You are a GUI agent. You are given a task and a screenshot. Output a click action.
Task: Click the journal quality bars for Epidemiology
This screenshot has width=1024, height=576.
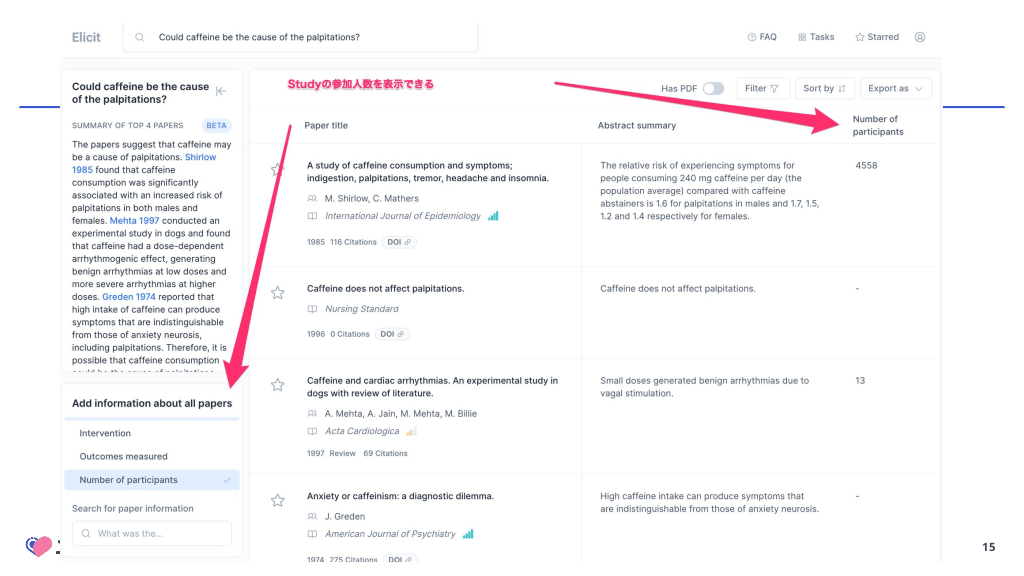click(x=493, y=216)
